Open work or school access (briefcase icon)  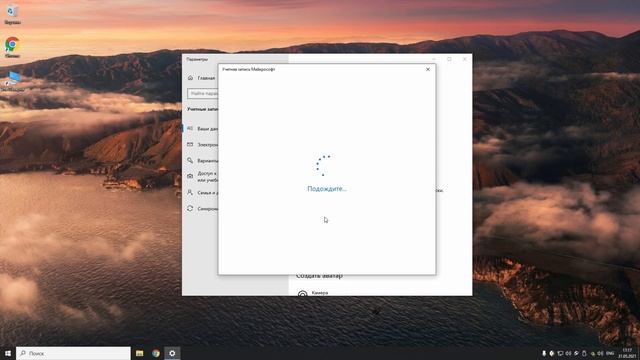coord(190,176)
